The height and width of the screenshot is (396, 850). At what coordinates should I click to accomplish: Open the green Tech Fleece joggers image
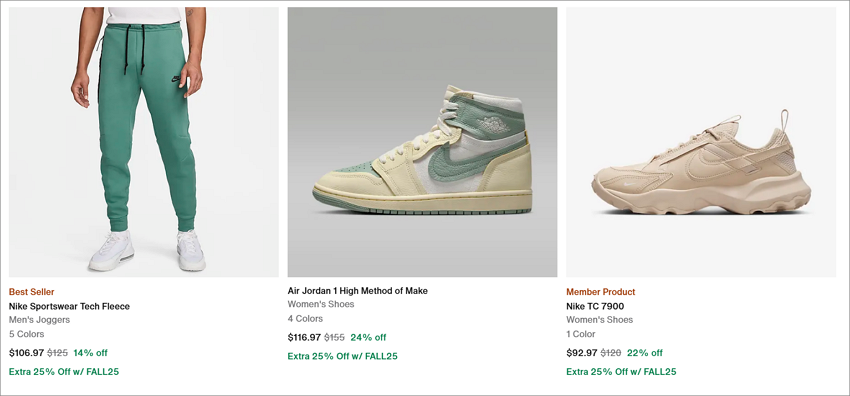144,142
